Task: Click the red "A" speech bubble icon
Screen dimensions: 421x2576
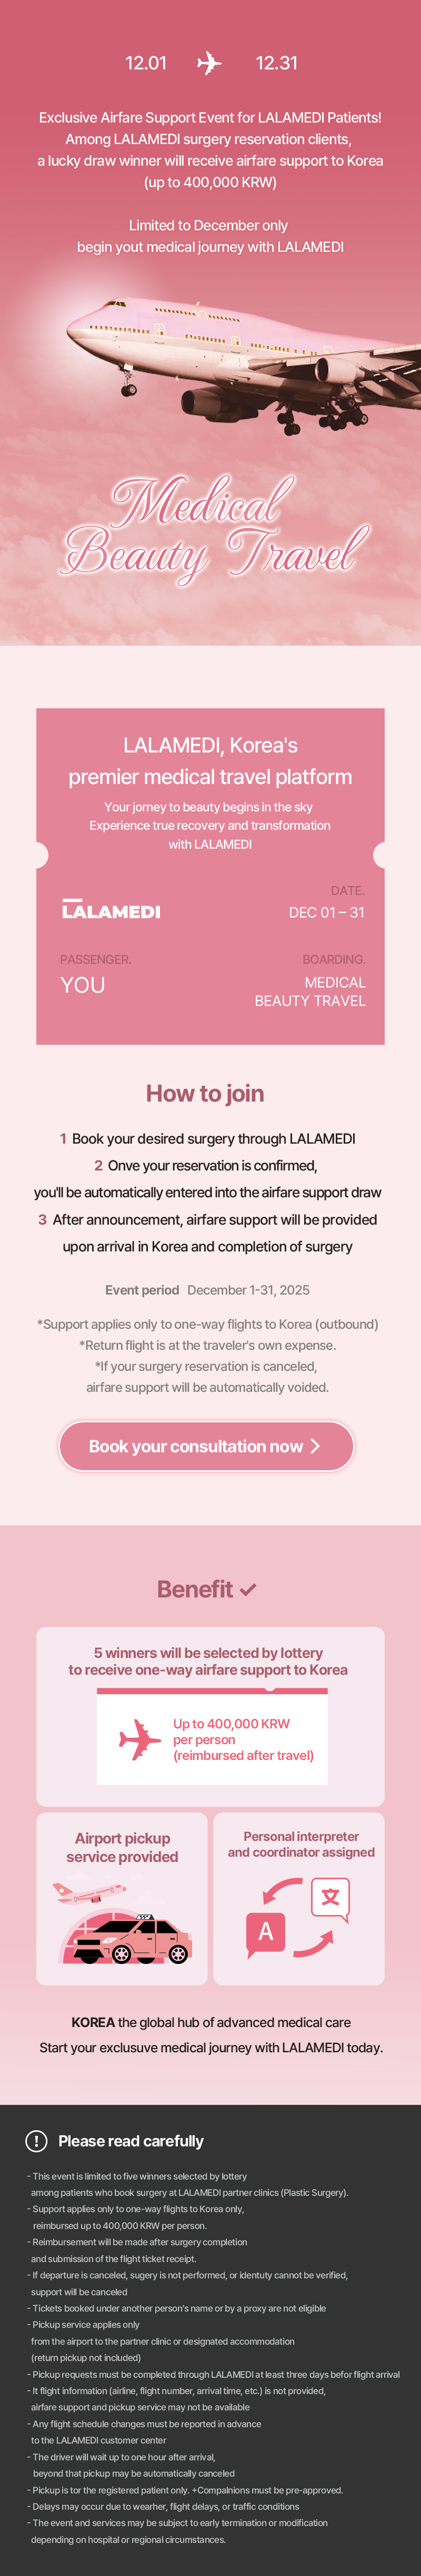Action: tap(265, 1932)
